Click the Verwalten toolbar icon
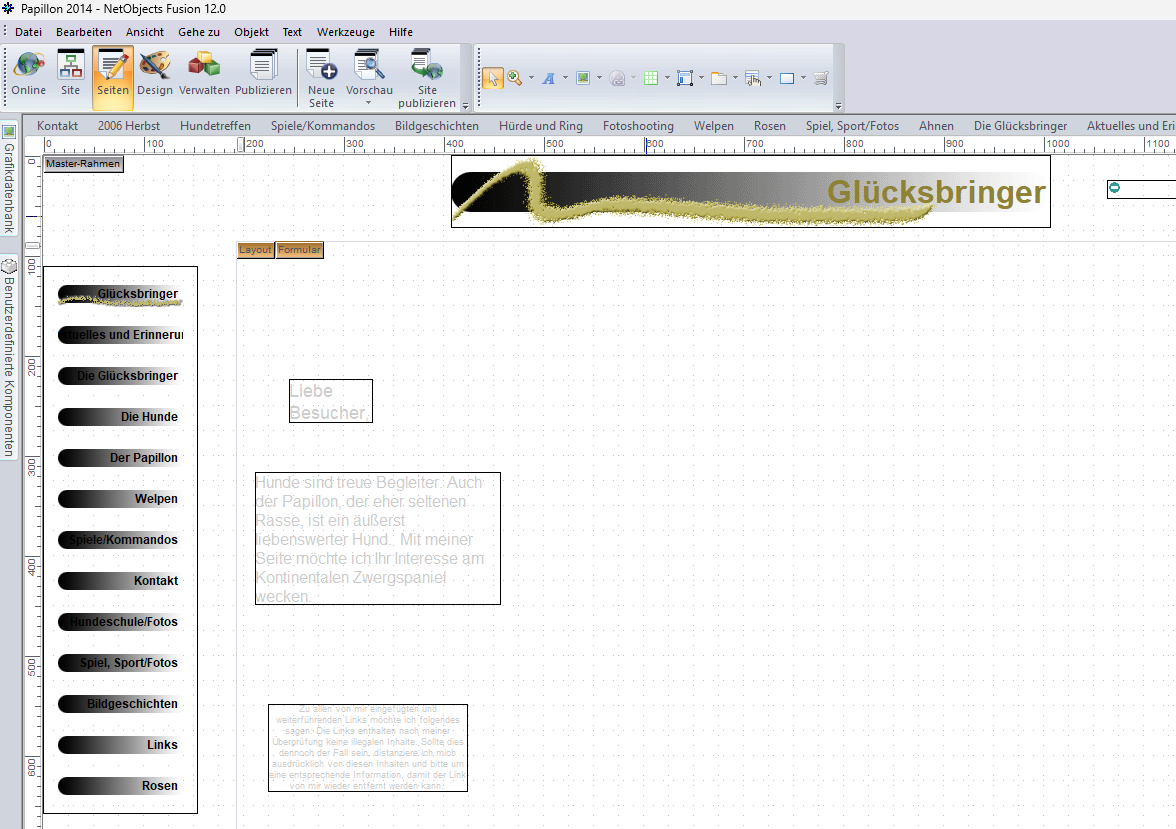The height and width of the screenshot is (829, 1176). (x=204, y=73)
